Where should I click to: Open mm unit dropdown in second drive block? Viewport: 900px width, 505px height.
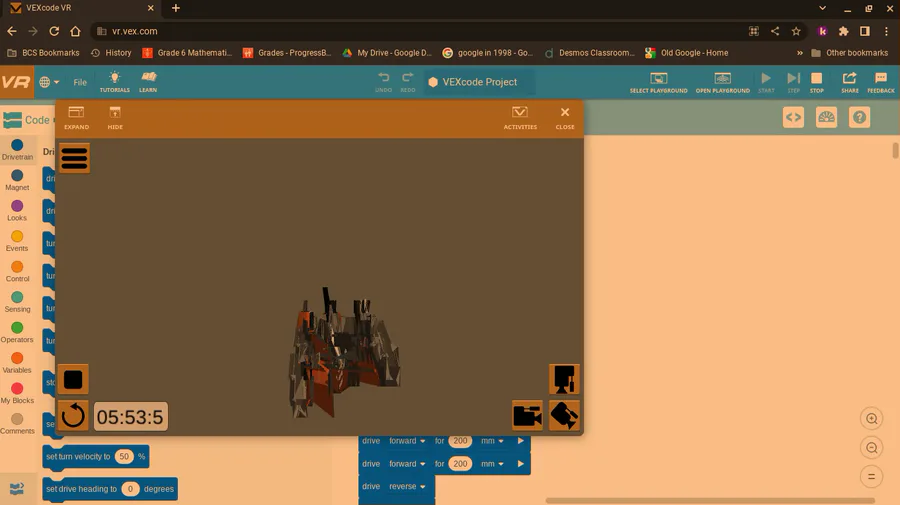tap(492, 464)
